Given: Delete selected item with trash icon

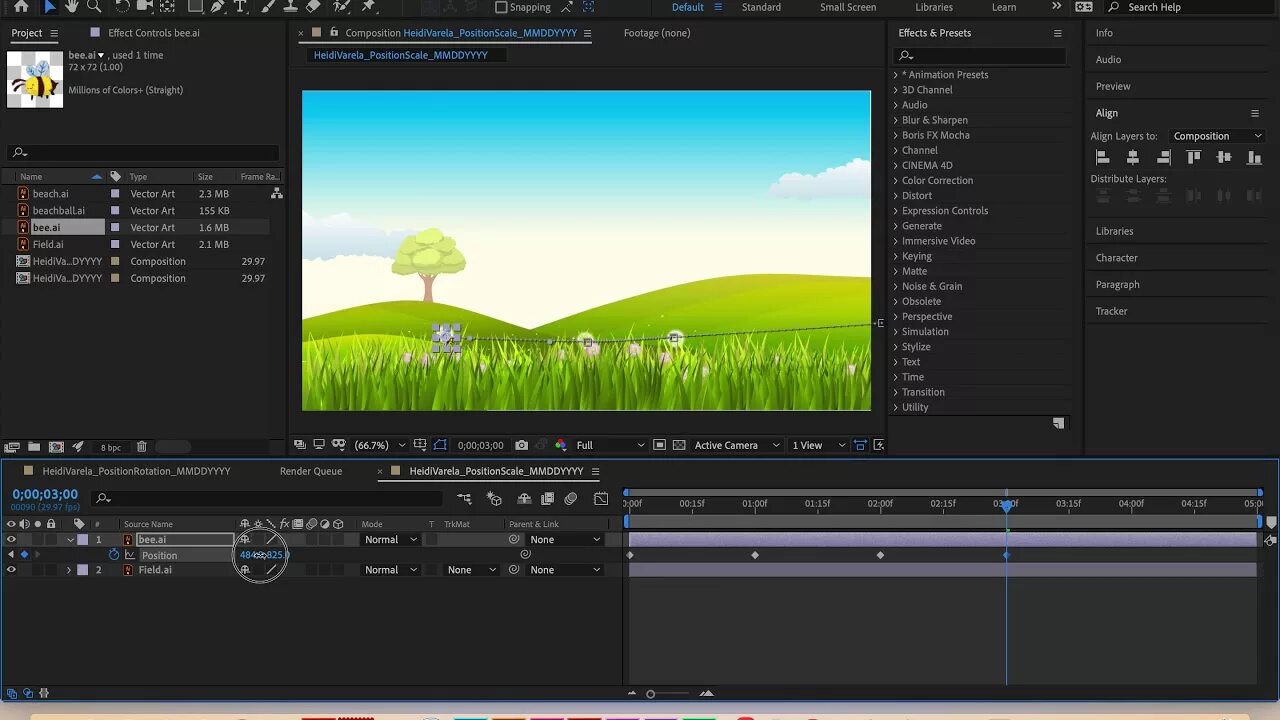Looking at the screenshot, I should coord(142,447).
